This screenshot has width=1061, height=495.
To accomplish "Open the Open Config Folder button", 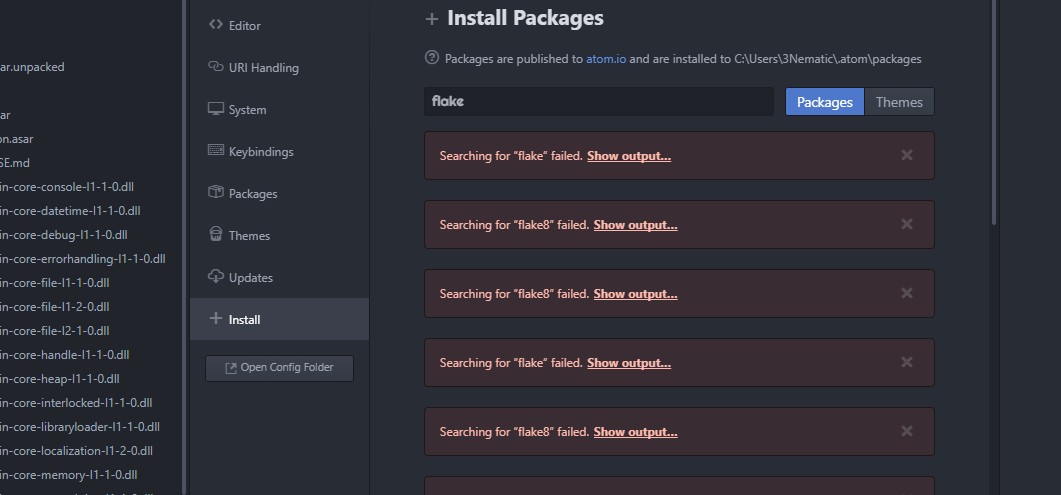I will point(279,368).
